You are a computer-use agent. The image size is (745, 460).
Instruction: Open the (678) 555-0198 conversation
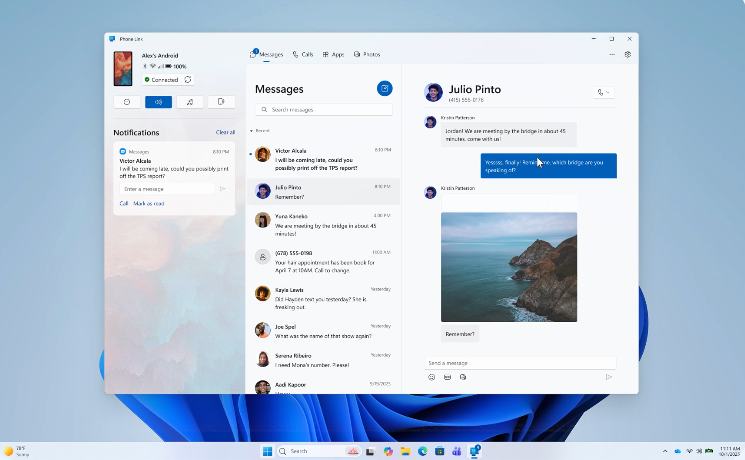(323, 261)
